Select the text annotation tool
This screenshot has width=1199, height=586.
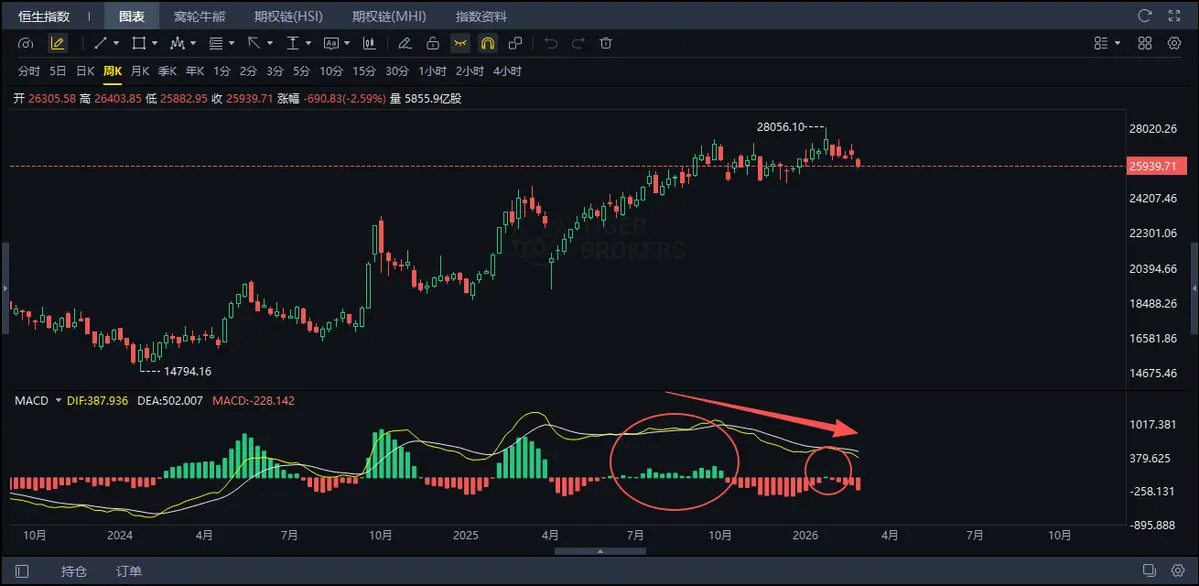coord(331,44)
